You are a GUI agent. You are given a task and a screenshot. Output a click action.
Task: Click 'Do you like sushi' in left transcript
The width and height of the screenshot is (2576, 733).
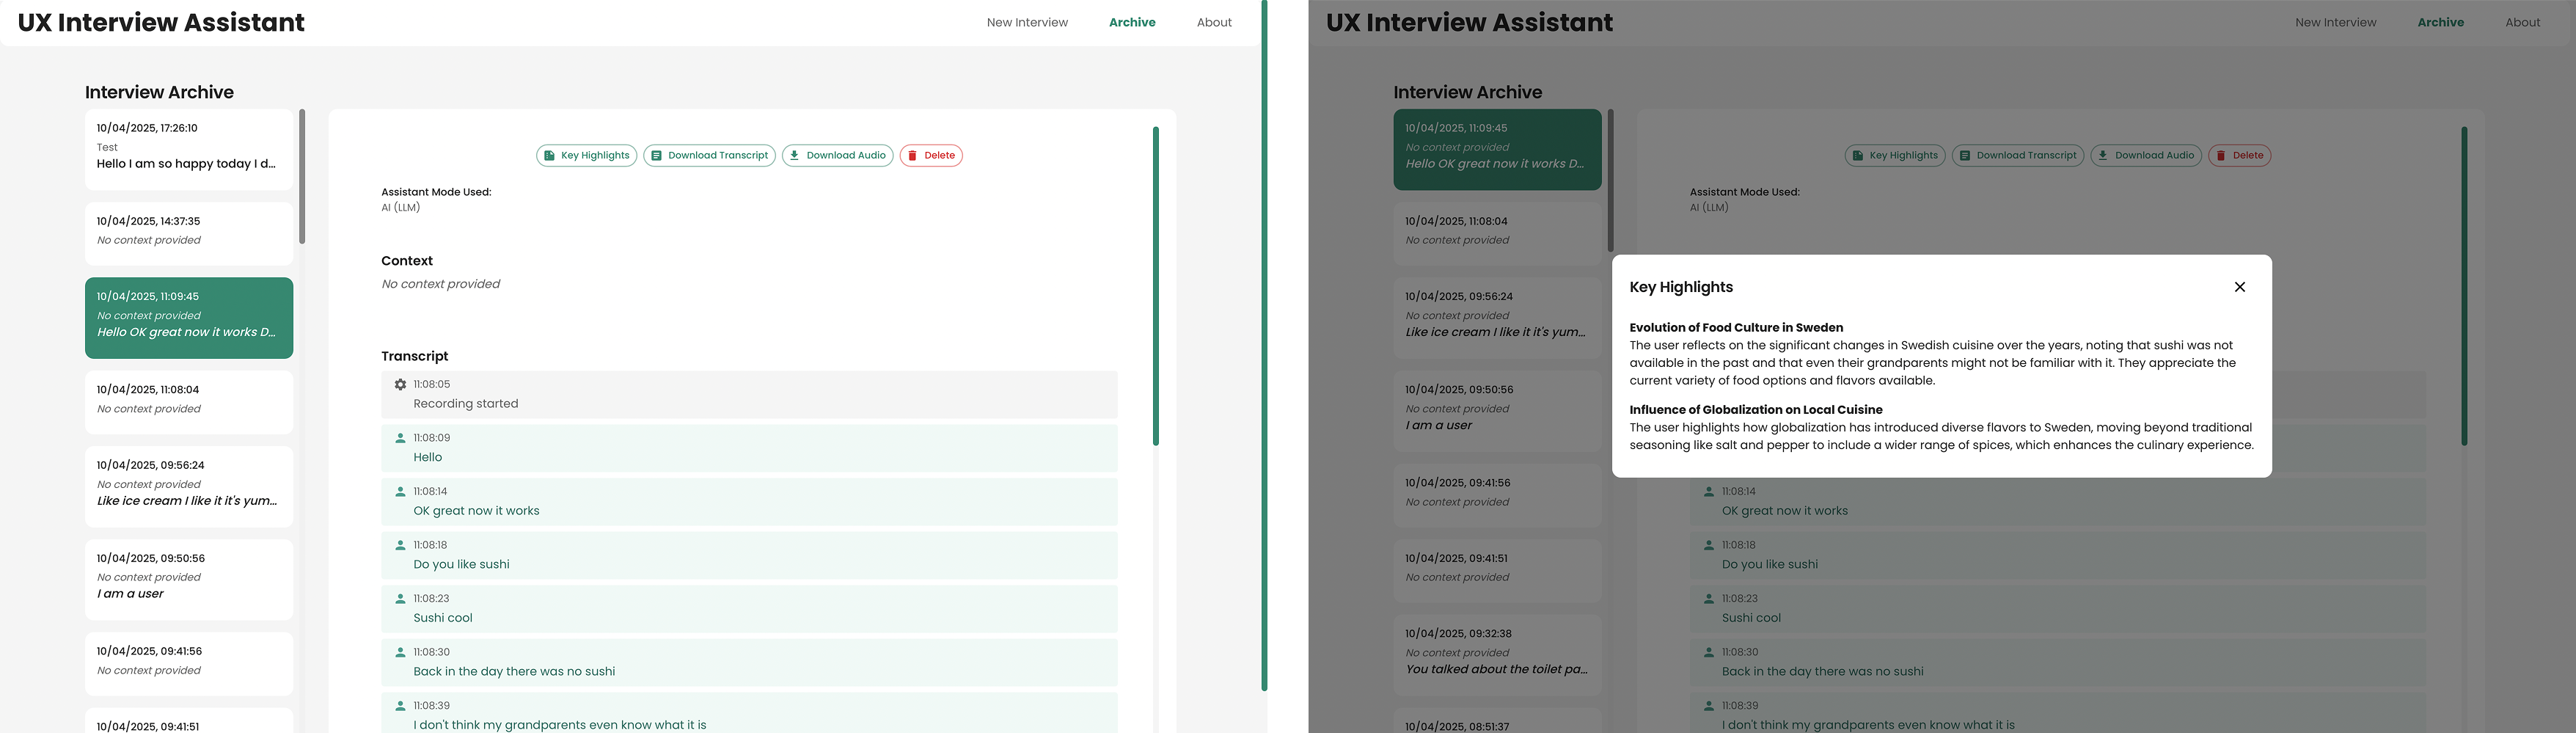[x=461, y=564]
